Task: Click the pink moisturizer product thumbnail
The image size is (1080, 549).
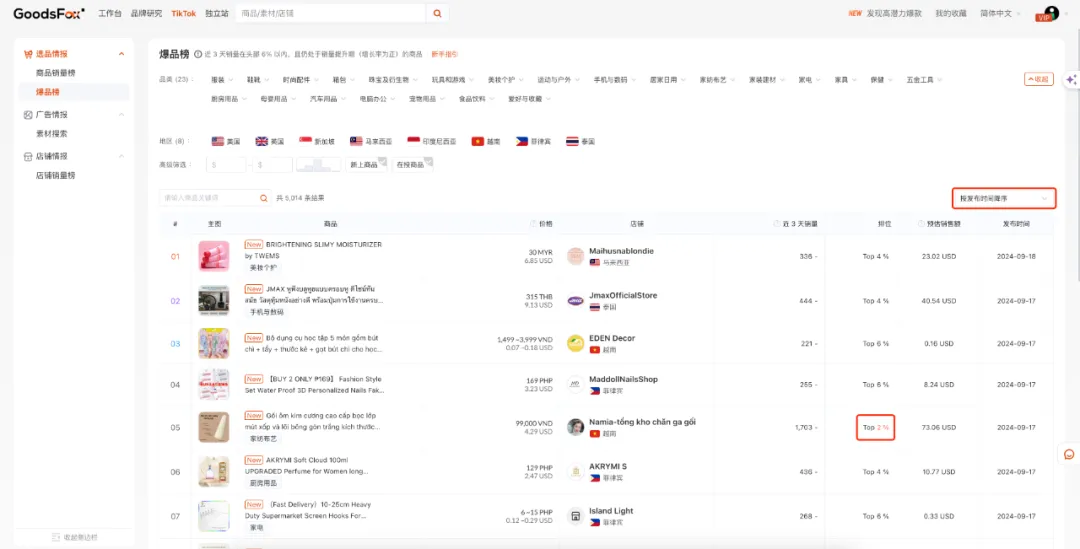Action: click(214, 256)
